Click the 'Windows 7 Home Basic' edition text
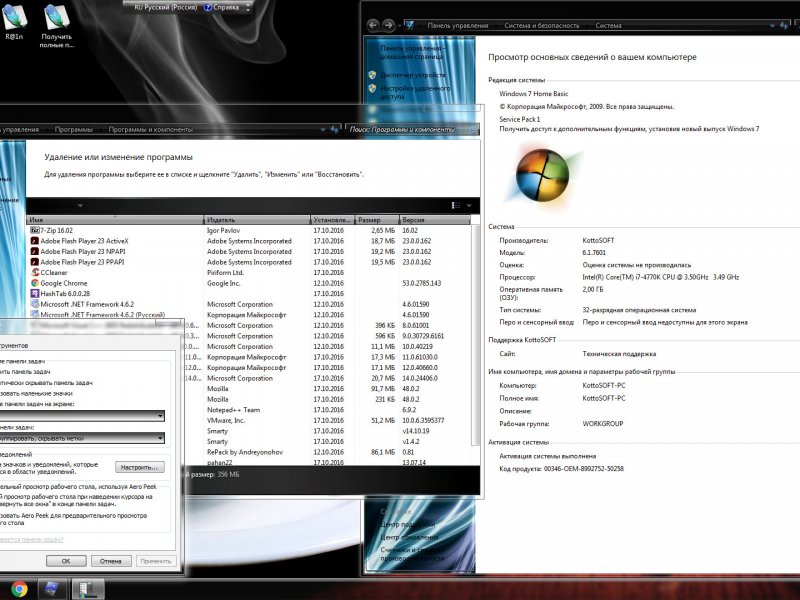800x600 pixels. 534,94
